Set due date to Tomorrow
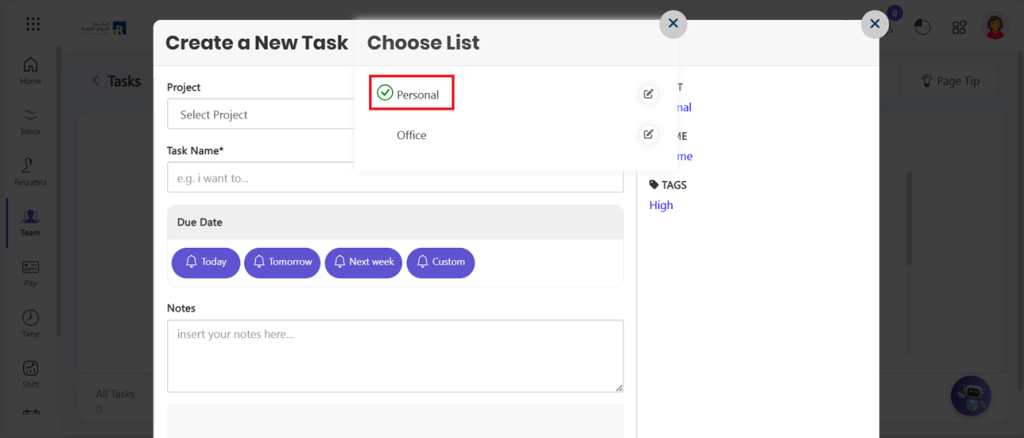Image resolution: width=1024 pixels, height=438 pixels. (x=282, y=262)
